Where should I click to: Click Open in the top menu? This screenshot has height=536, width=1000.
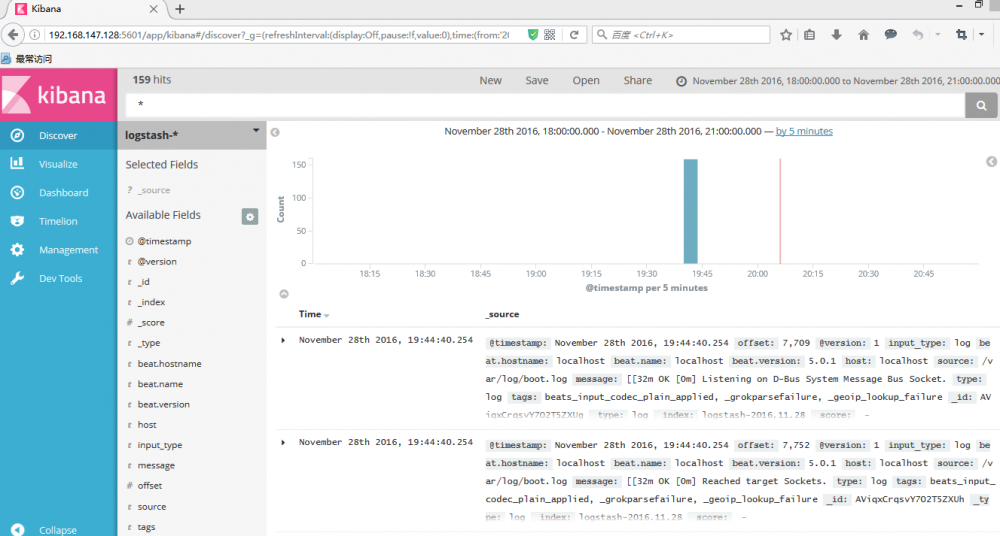[x=585, y=80]
